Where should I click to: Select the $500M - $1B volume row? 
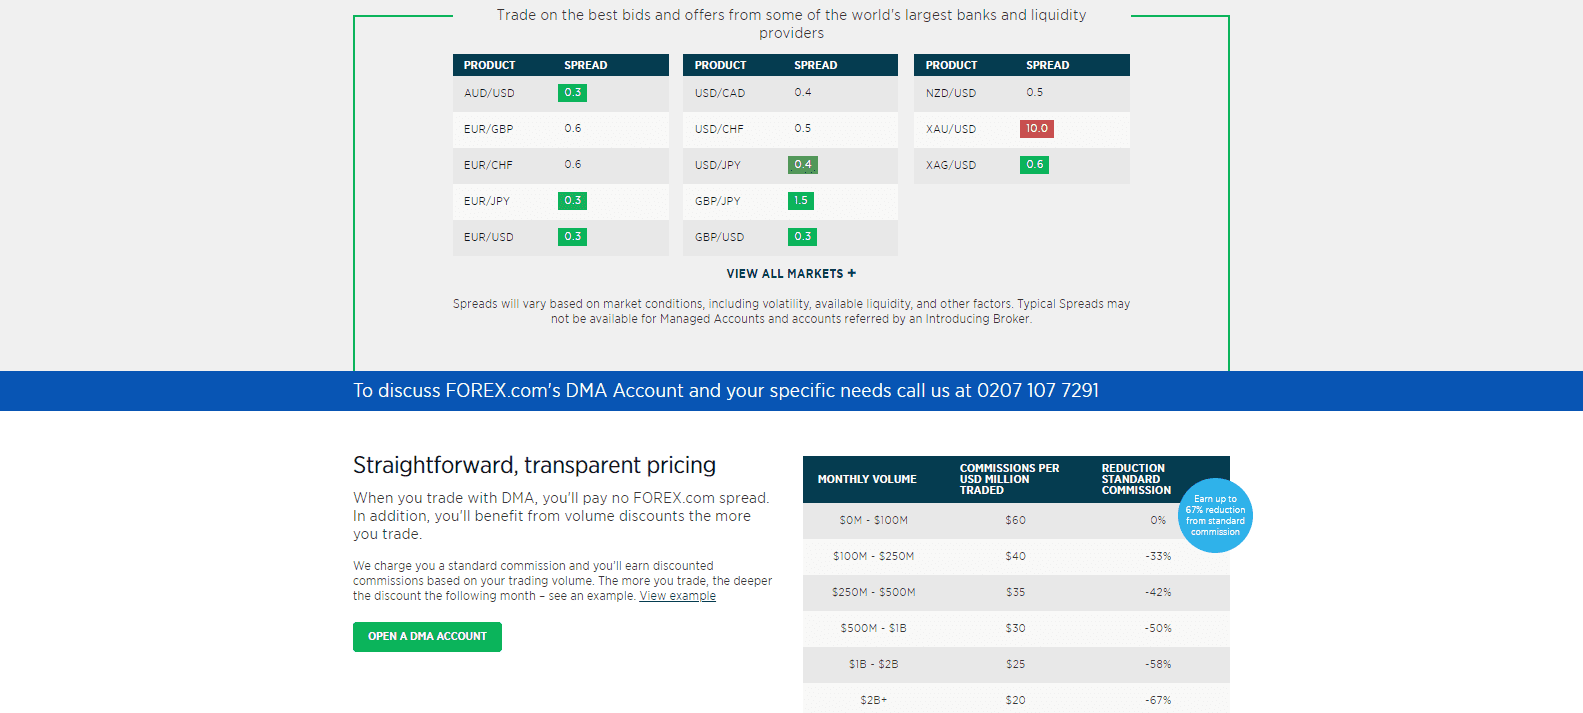[1016, 629]
